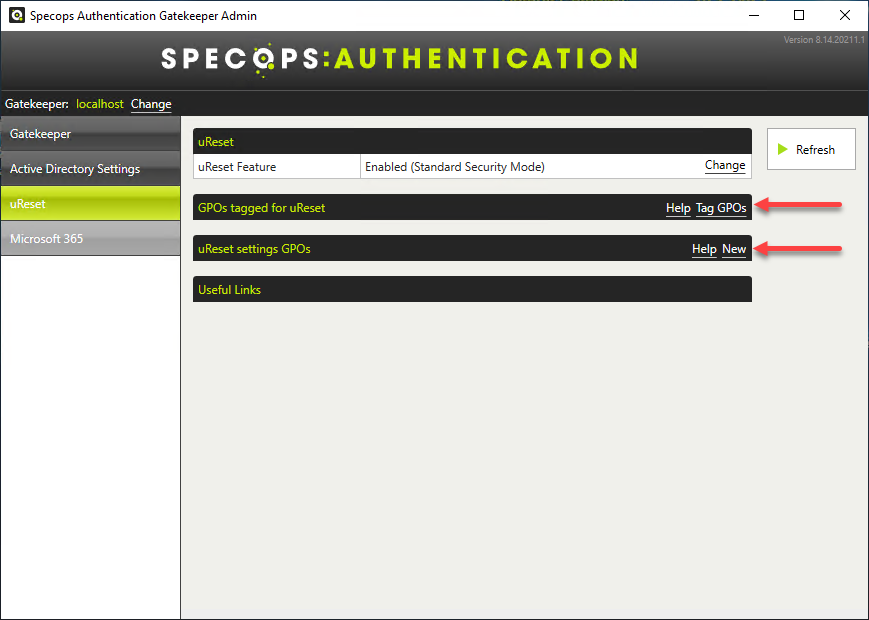This screenshot has width=869, height=620.
Task: Close the Gatekeeper Admin window
Action: click(845, 16)
